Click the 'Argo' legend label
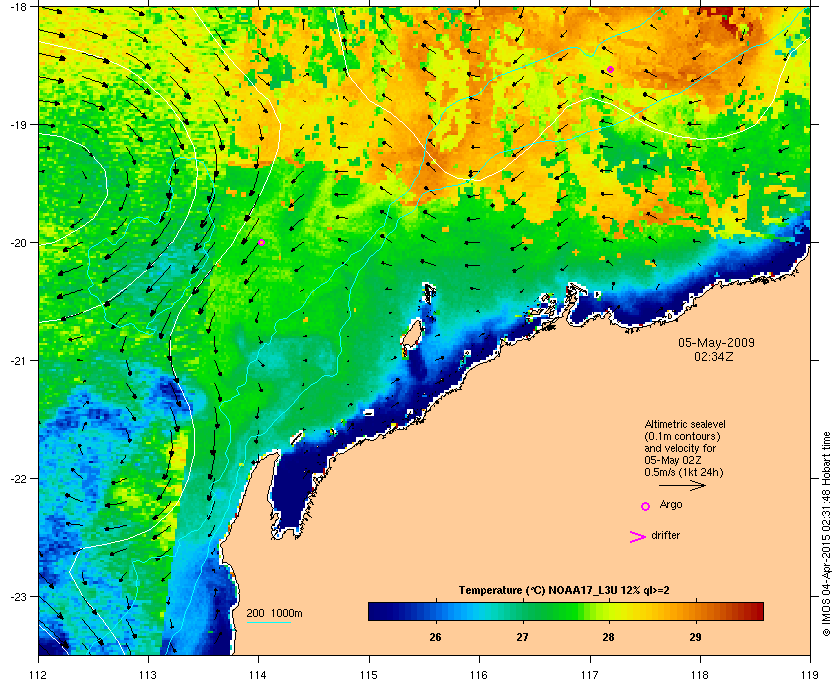 (x=671, y=505)
